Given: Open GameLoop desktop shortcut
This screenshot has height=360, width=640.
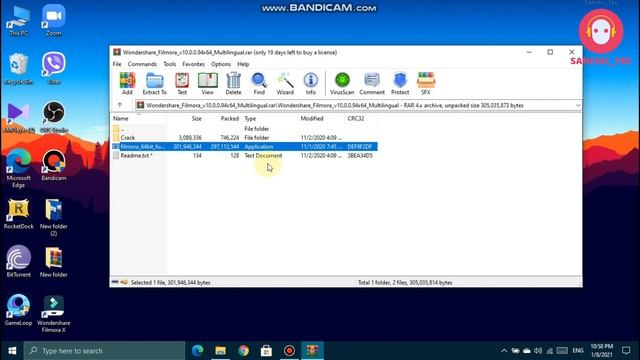Looking at the screenshot, I should (x=18, y=310).
